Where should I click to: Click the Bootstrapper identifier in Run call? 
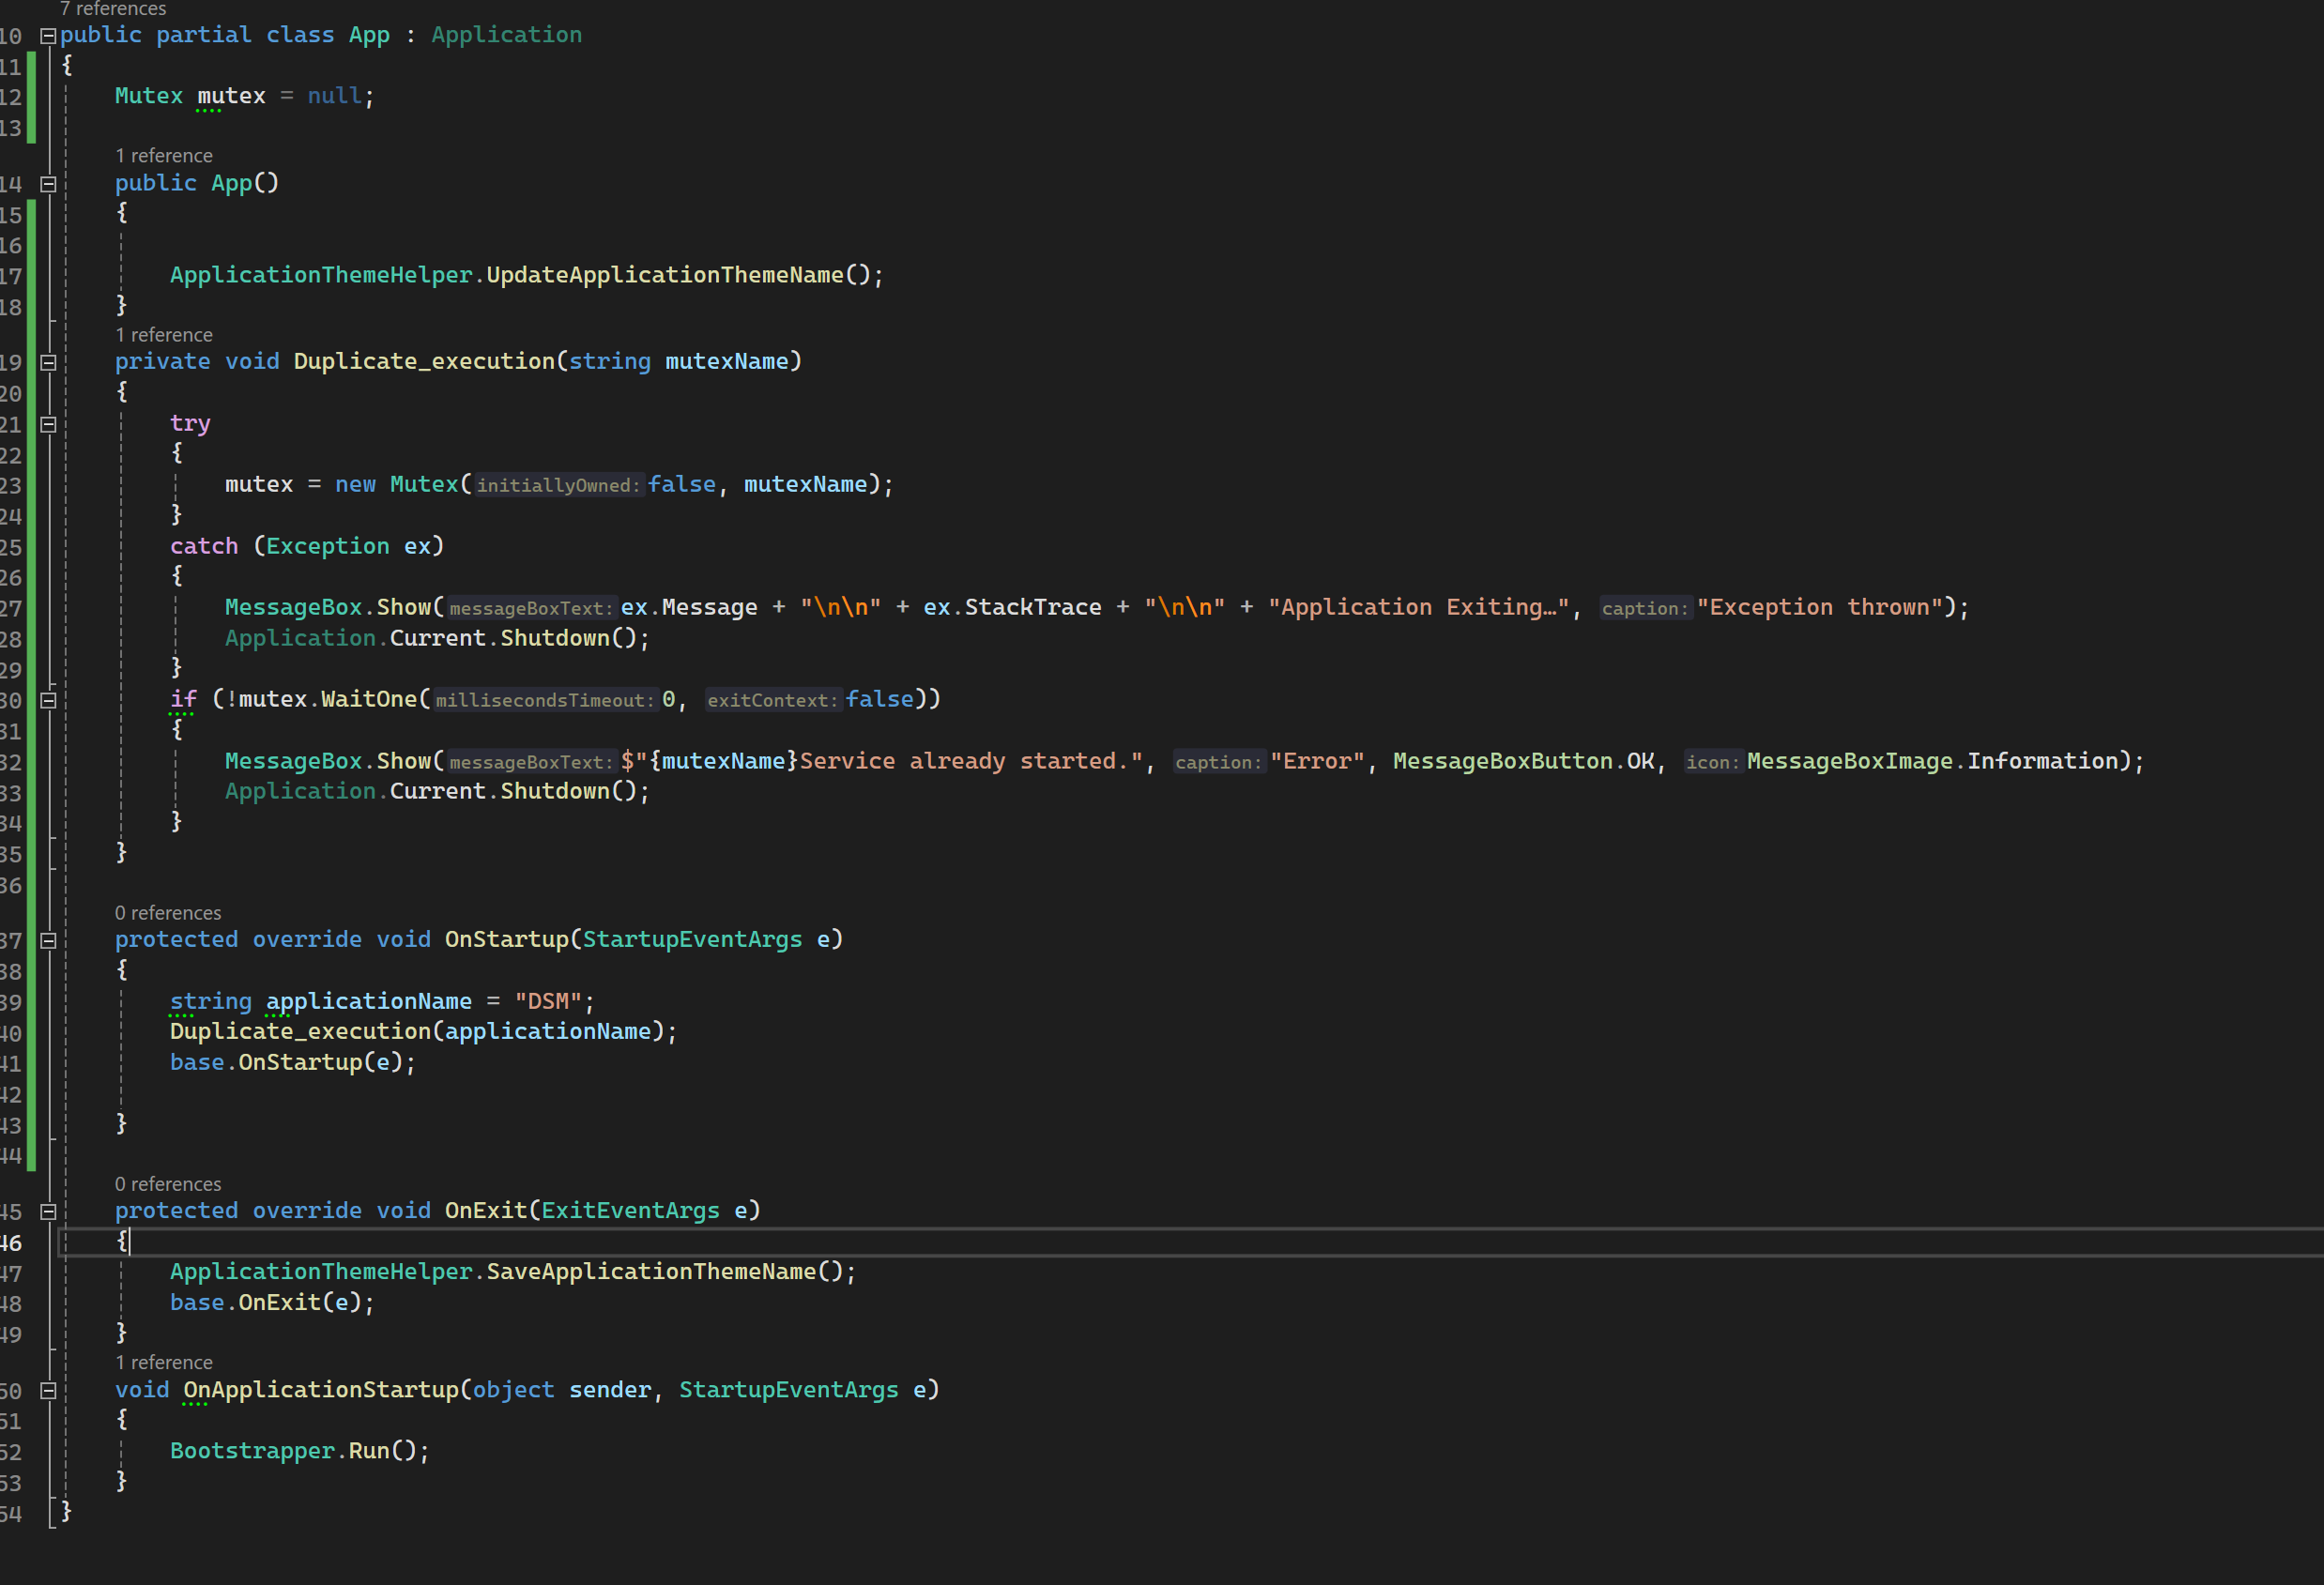tap(252, 1451)
